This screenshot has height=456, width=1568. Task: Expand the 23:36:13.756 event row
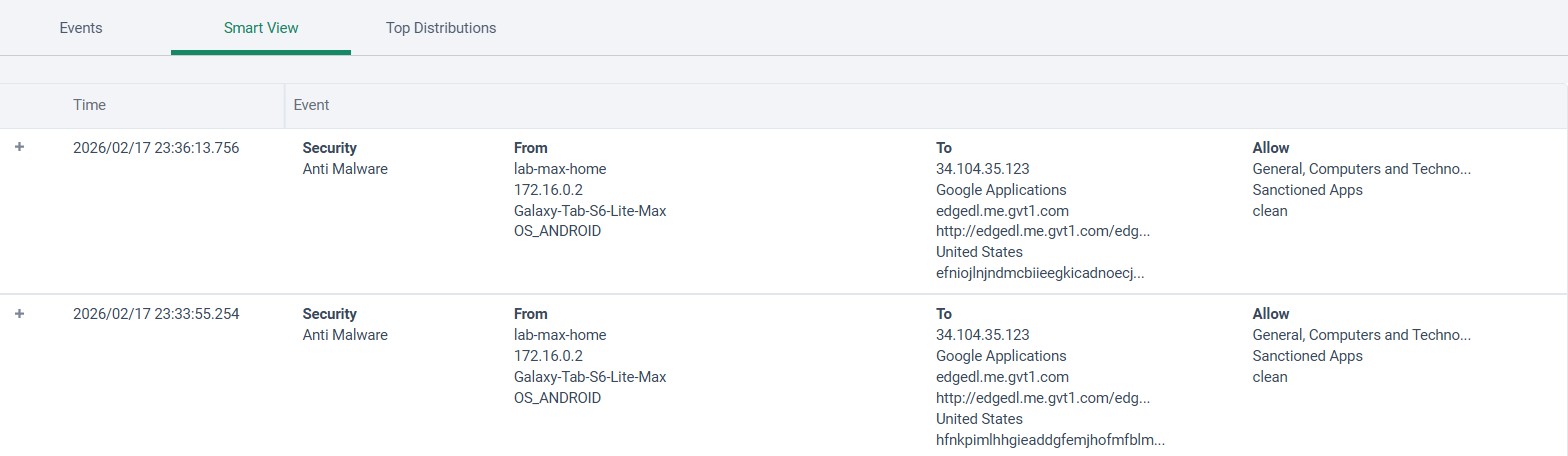[20, 147]
